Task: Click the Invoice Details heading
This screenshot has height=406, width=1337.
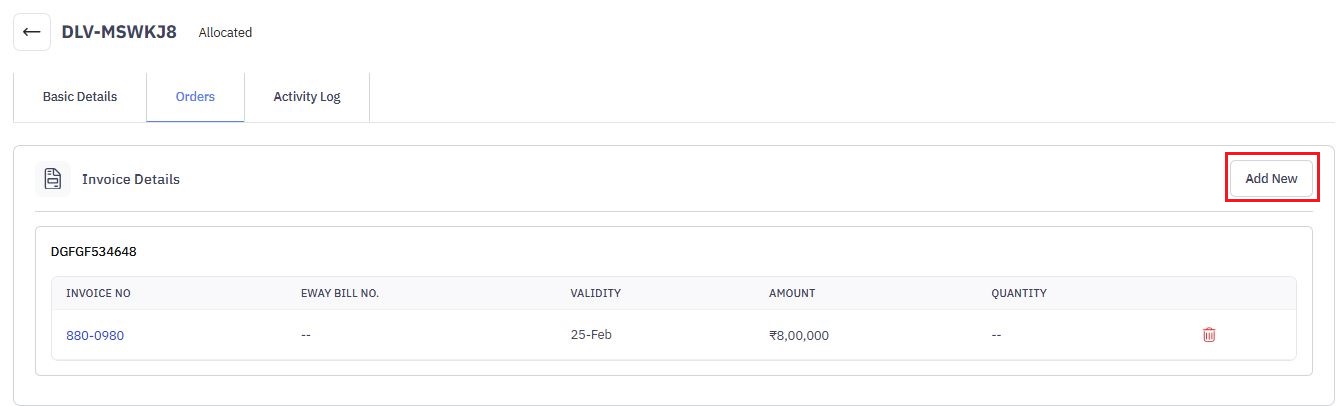Action: pos(131,179)
